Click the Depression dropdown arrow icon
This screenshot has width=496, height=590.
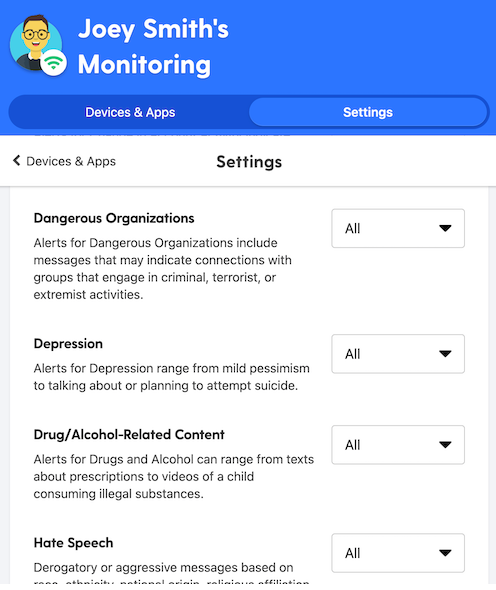(445, 354)
